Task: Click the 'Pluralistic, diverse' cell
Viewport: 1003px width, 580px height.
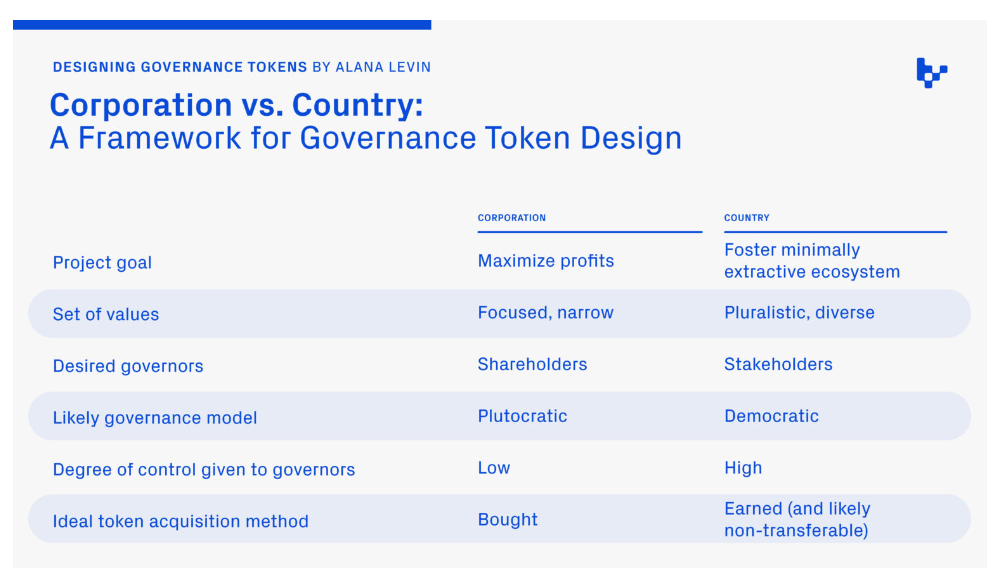Action: click(799, 313)
